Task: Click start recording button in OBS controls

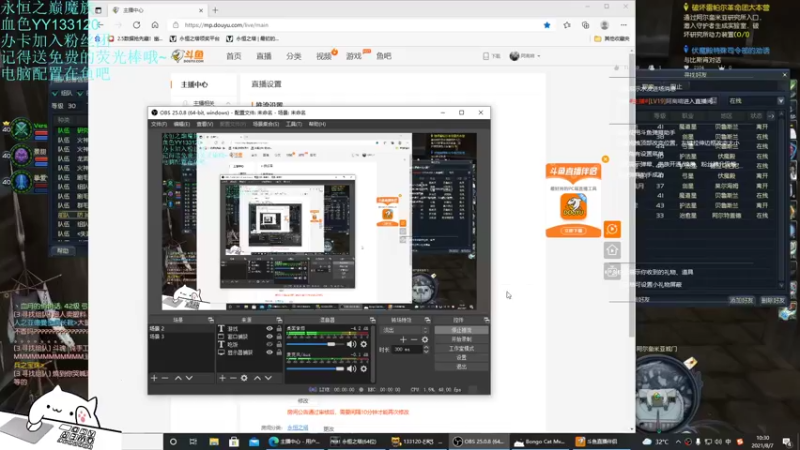Action: click(461, 339)
